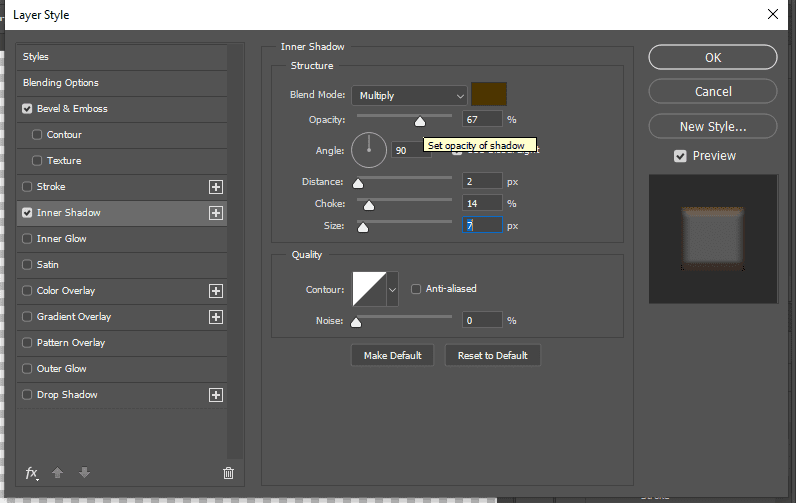Viewport: 796px width, 503px height.
Task: Click the Choke slider handle
Action: click(369, 205)
